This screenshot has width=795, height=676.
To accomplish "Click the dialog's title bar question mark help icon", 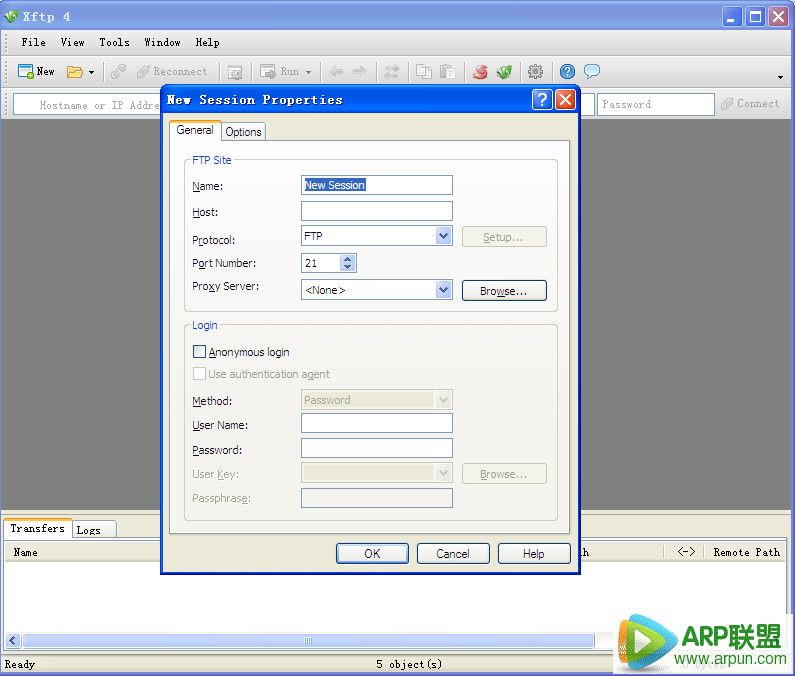I will pyautogui.click(x=541, y=99).
